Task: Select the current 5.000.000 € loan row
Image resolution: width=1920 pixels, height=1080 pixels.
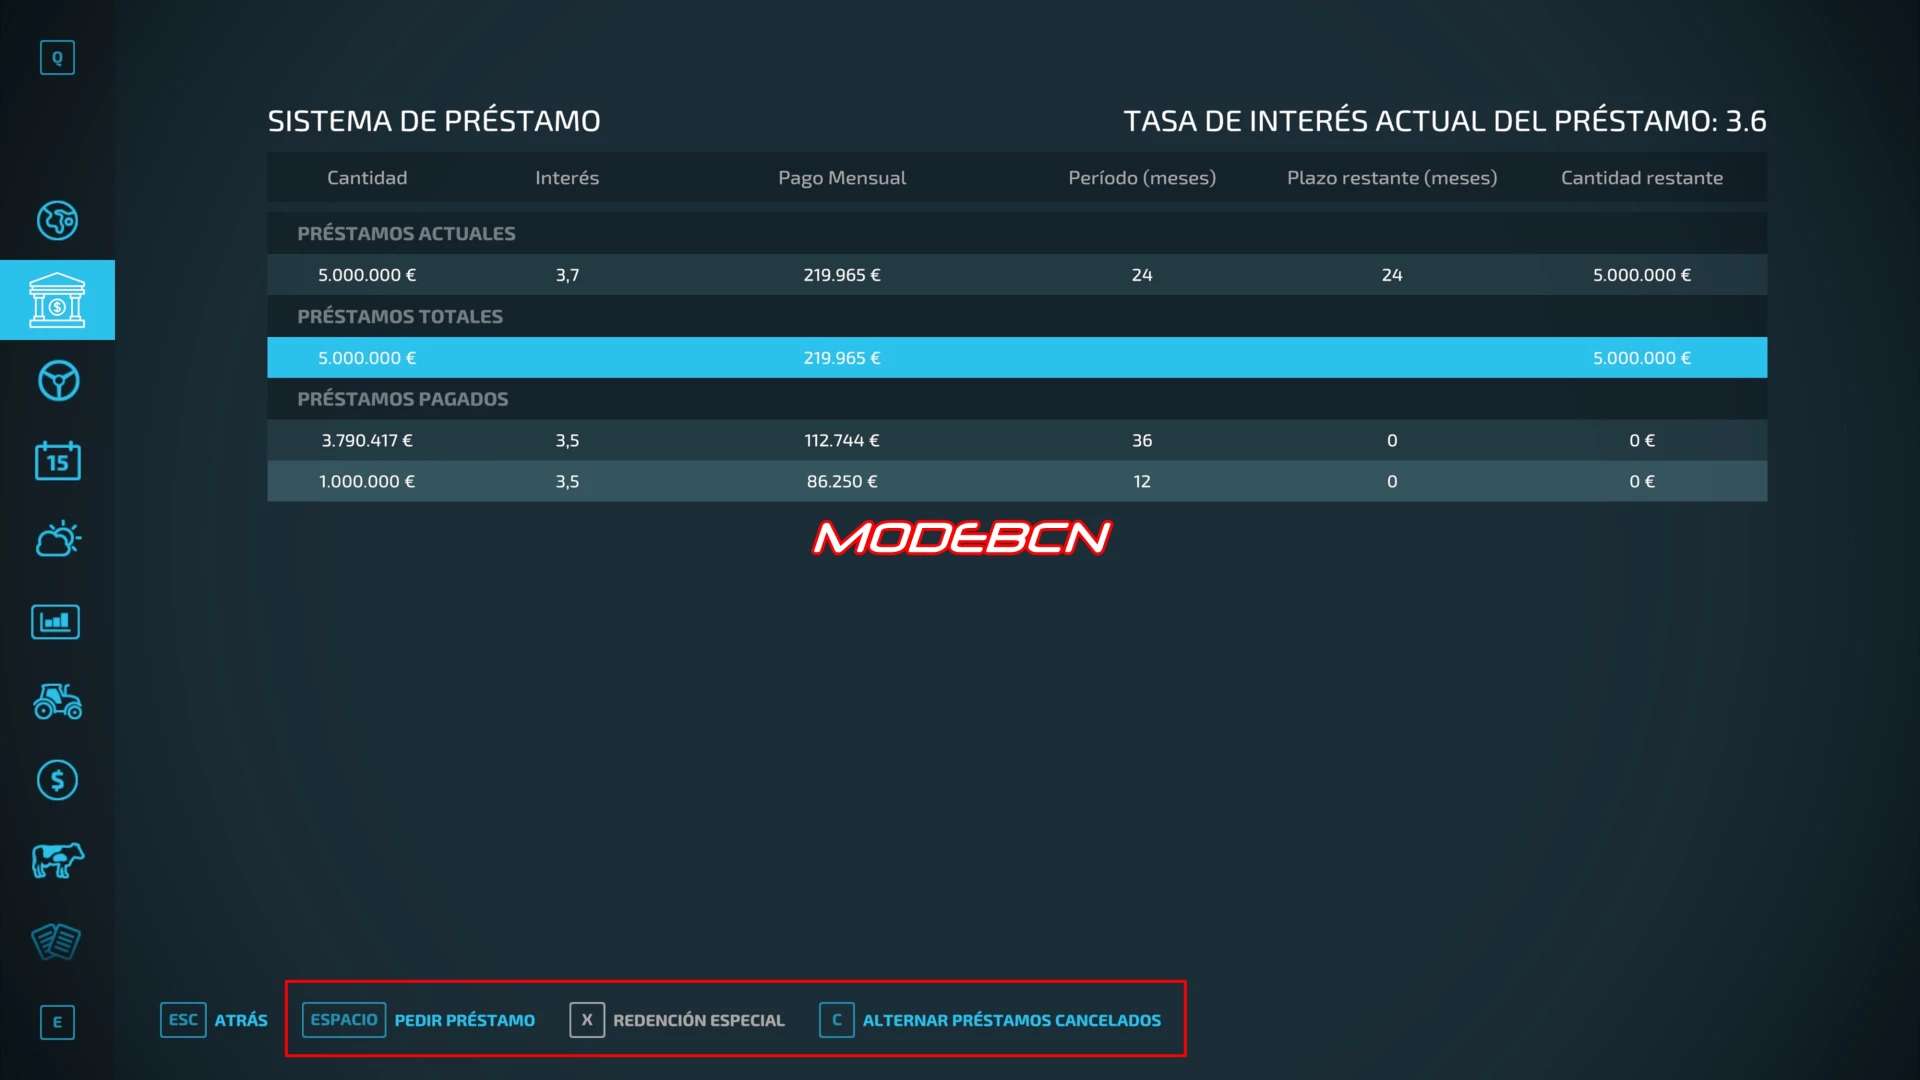Action: (1016, 275)
